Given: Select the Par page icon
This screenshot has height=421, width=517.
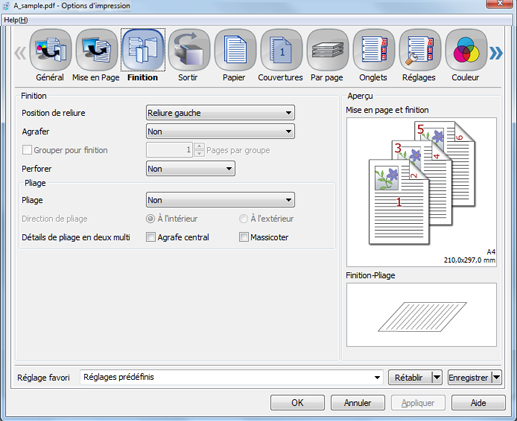Looking at the screenshot, I should (328, 50).
